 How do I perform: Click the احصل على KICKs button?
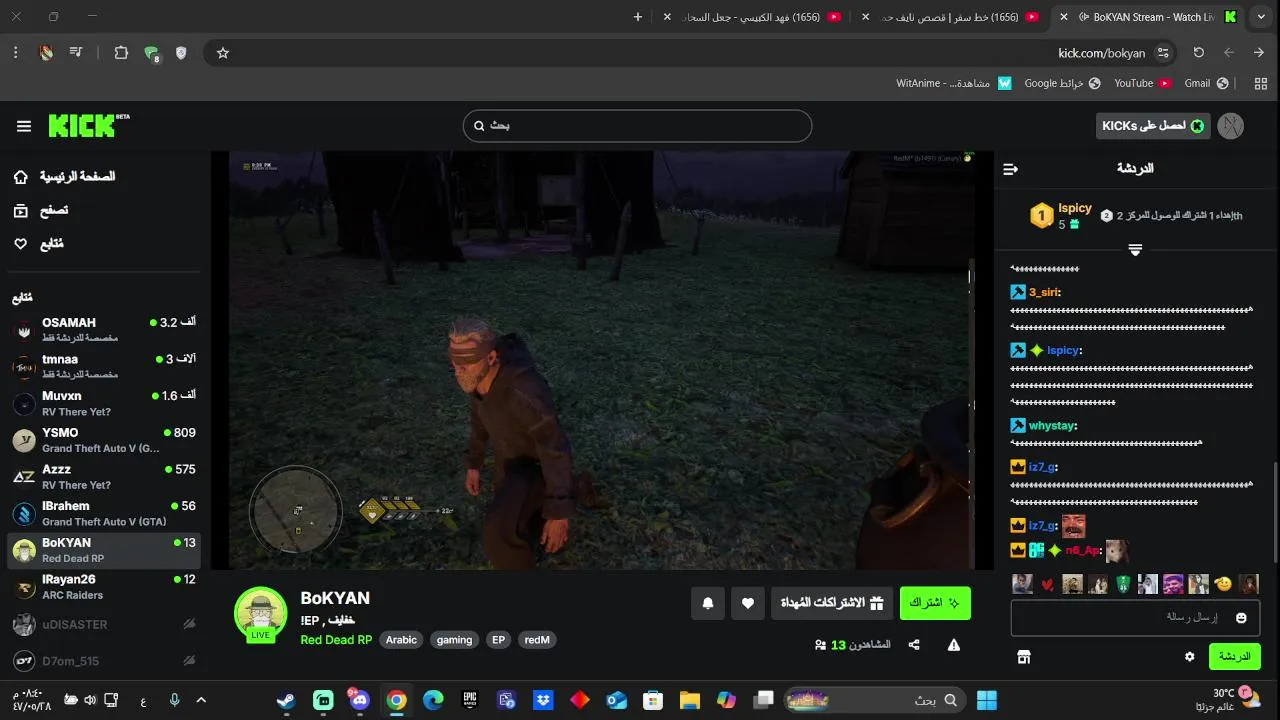[1153, 126]
